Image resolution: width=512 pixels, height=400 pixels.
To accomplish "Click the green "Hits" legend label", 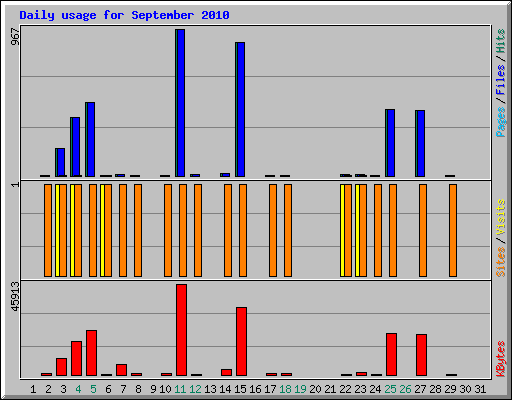I will 501,41.
